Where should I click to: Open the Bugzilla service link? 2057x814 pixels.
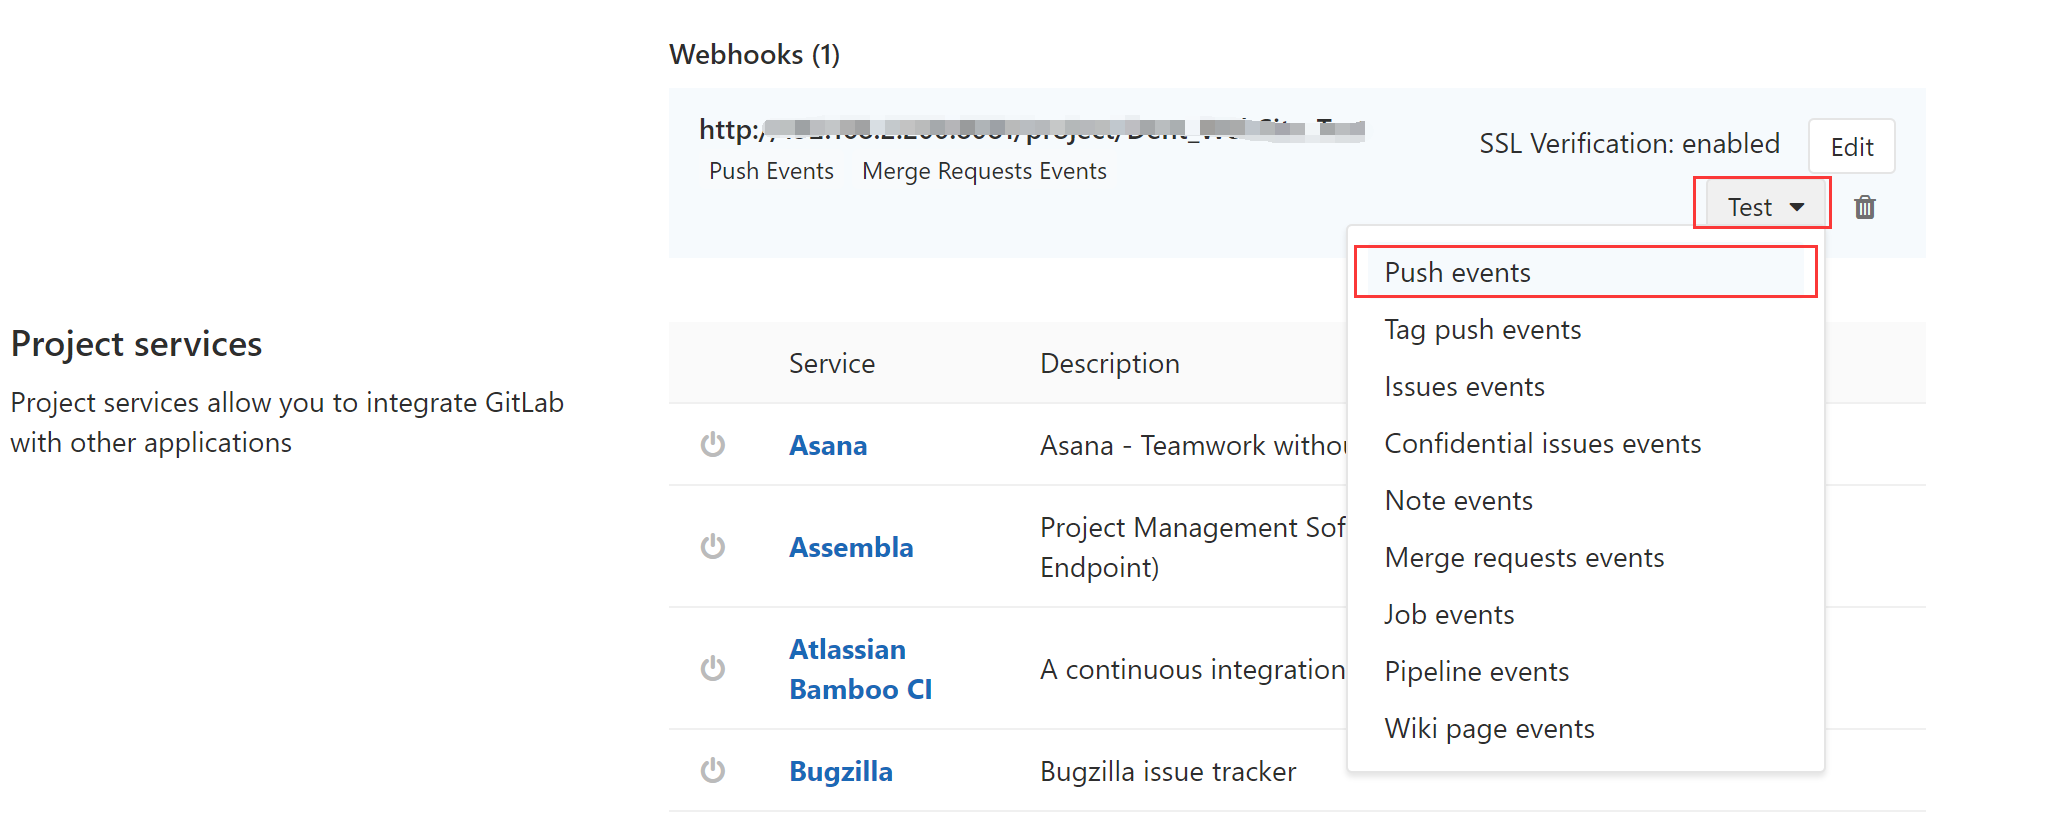841,771
